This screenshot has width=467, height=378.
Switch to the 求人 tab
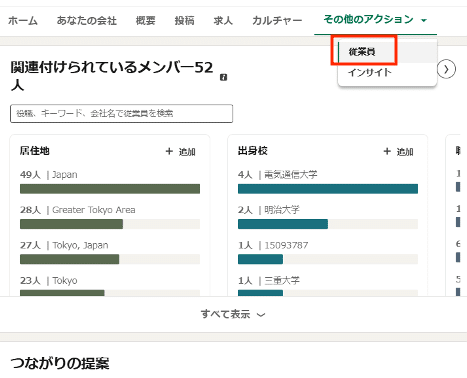[223, 21]
